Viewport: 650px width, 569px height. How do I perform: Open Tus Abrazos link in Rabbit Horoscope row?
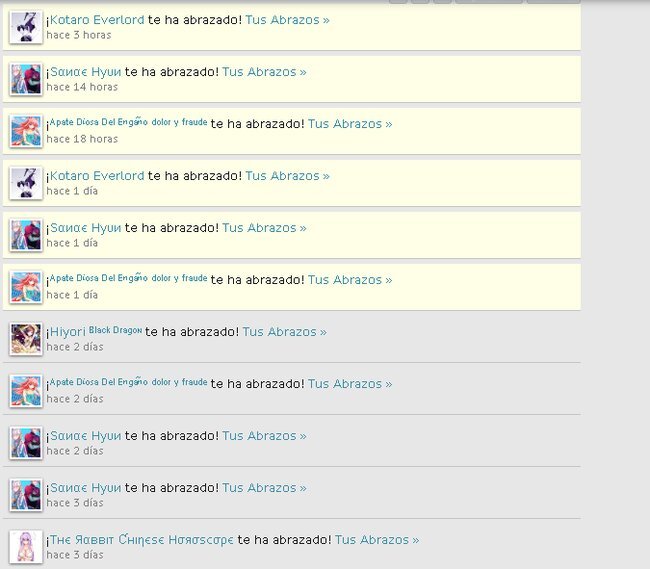point(377,540)
